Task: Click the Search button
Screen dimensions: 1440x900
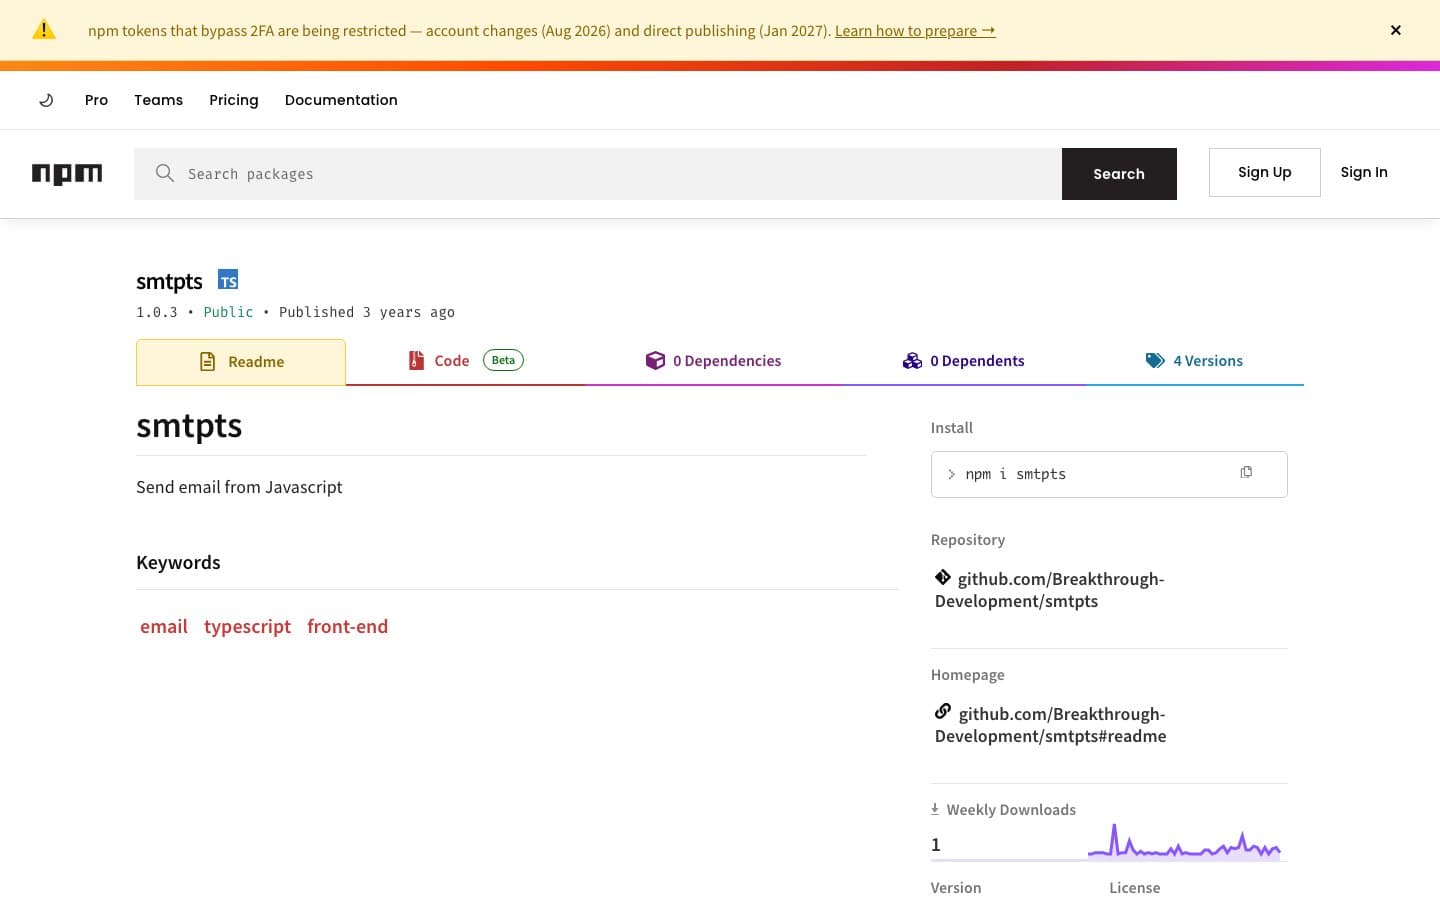Action: point(1119,174)
